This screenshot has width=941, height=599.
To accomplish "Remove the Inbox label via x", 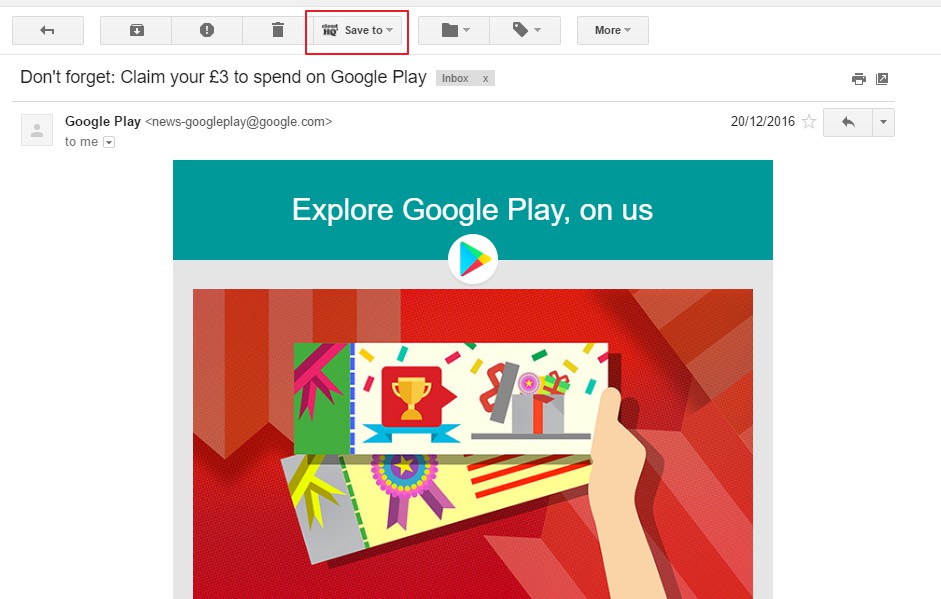I will (x=486, y=79).
